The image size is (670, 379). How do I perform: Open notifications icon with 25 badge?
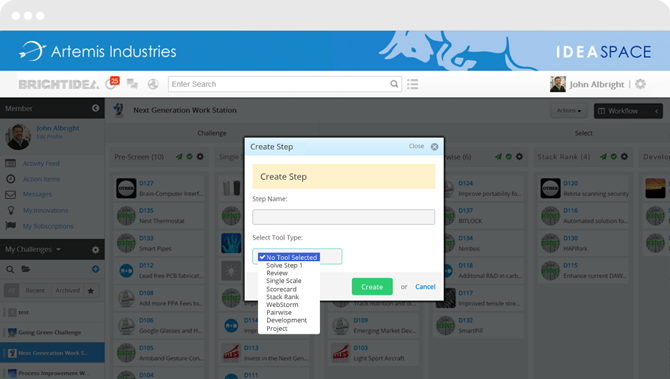pyautogui.click(x=112, y=83)
